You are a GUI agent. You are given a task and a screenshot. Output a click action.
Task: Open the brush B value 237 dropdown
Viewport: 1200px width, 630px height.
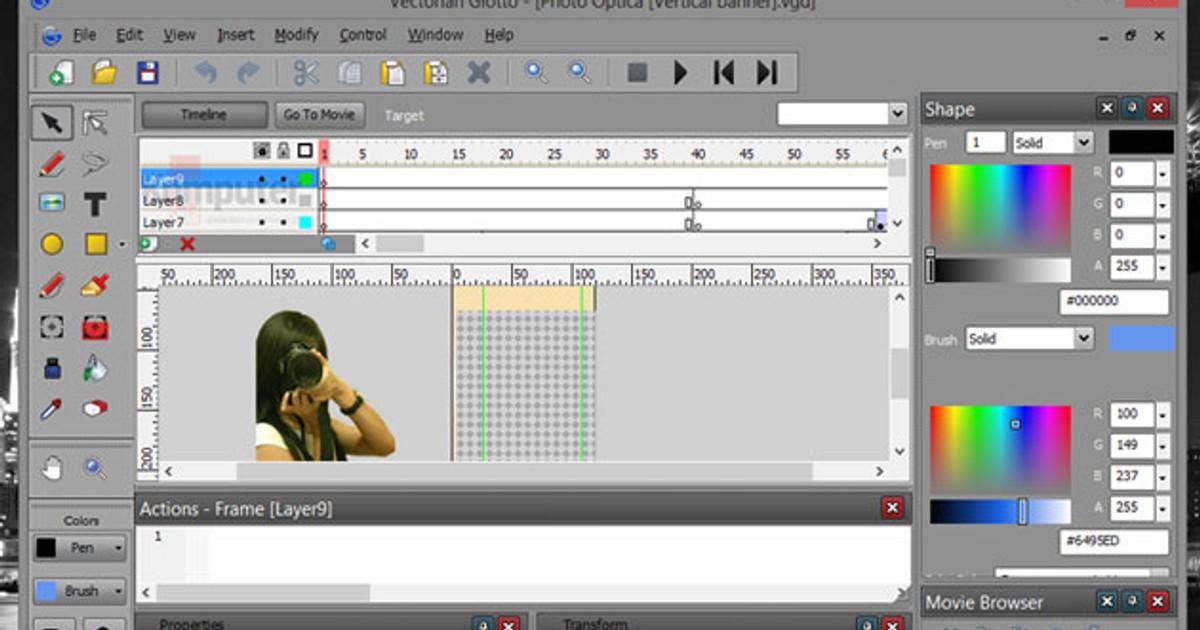[1163, 477]
